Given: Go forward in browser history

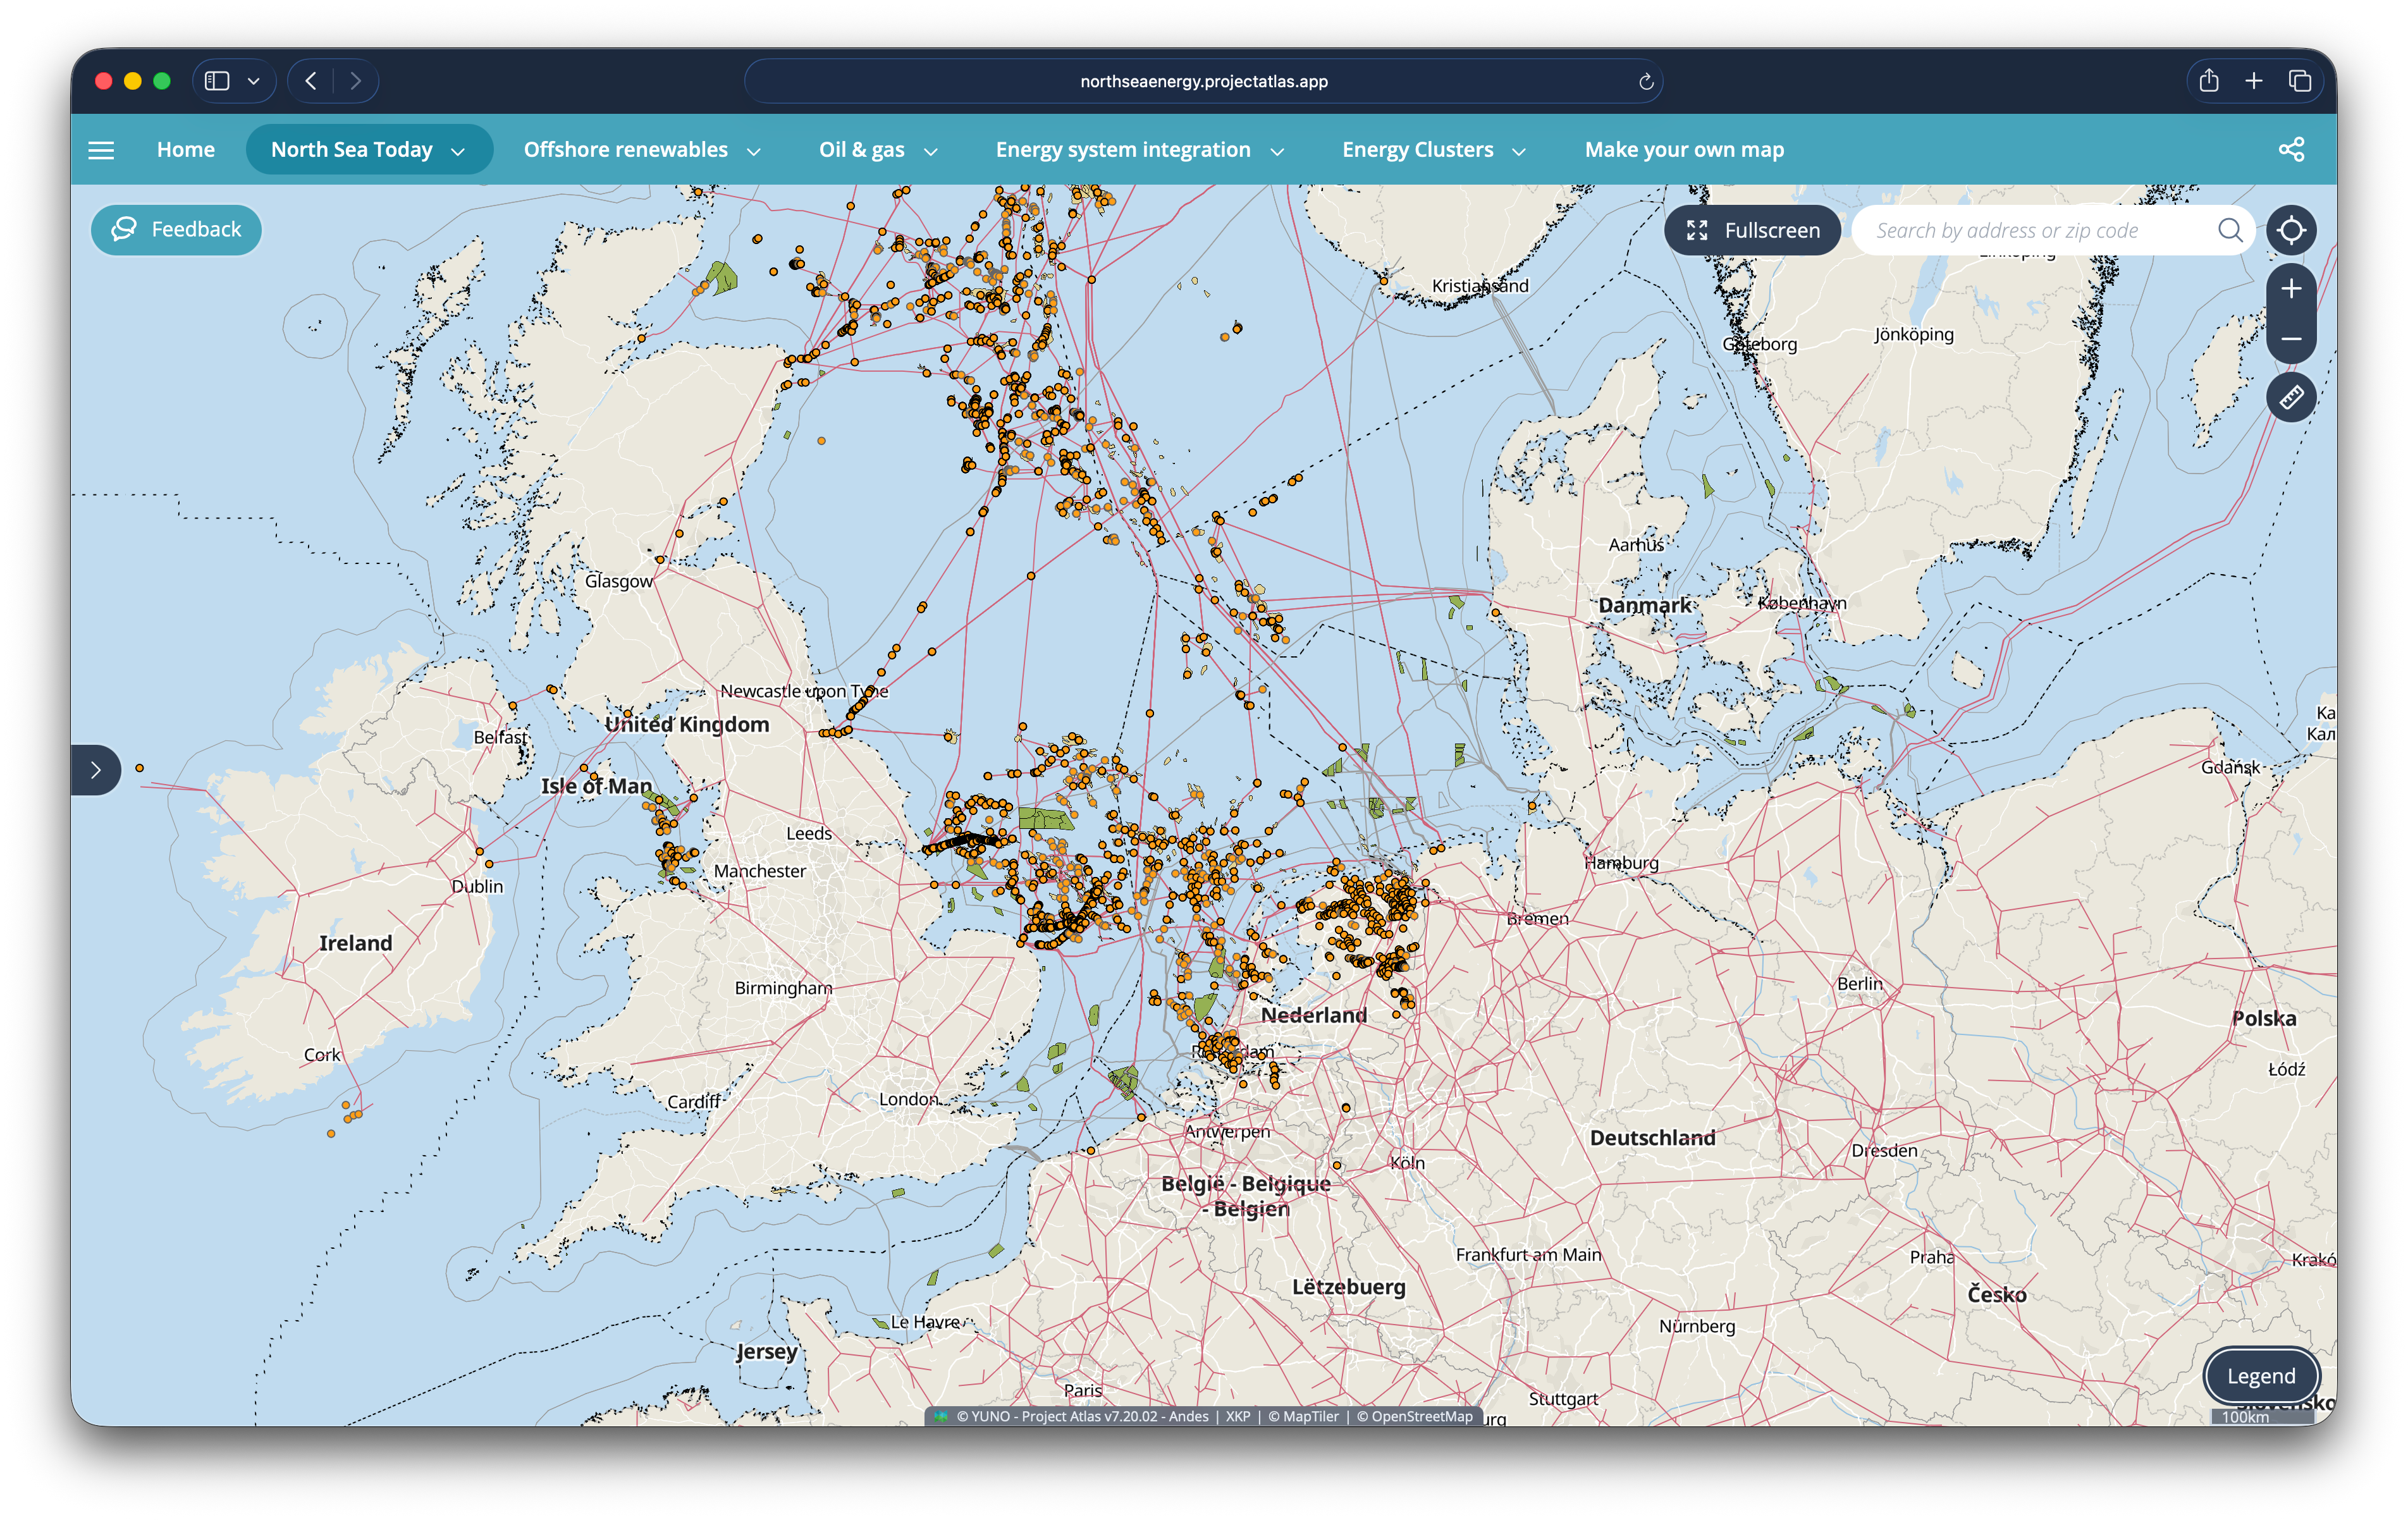Looking at the screenshot, I should (355, 81).
